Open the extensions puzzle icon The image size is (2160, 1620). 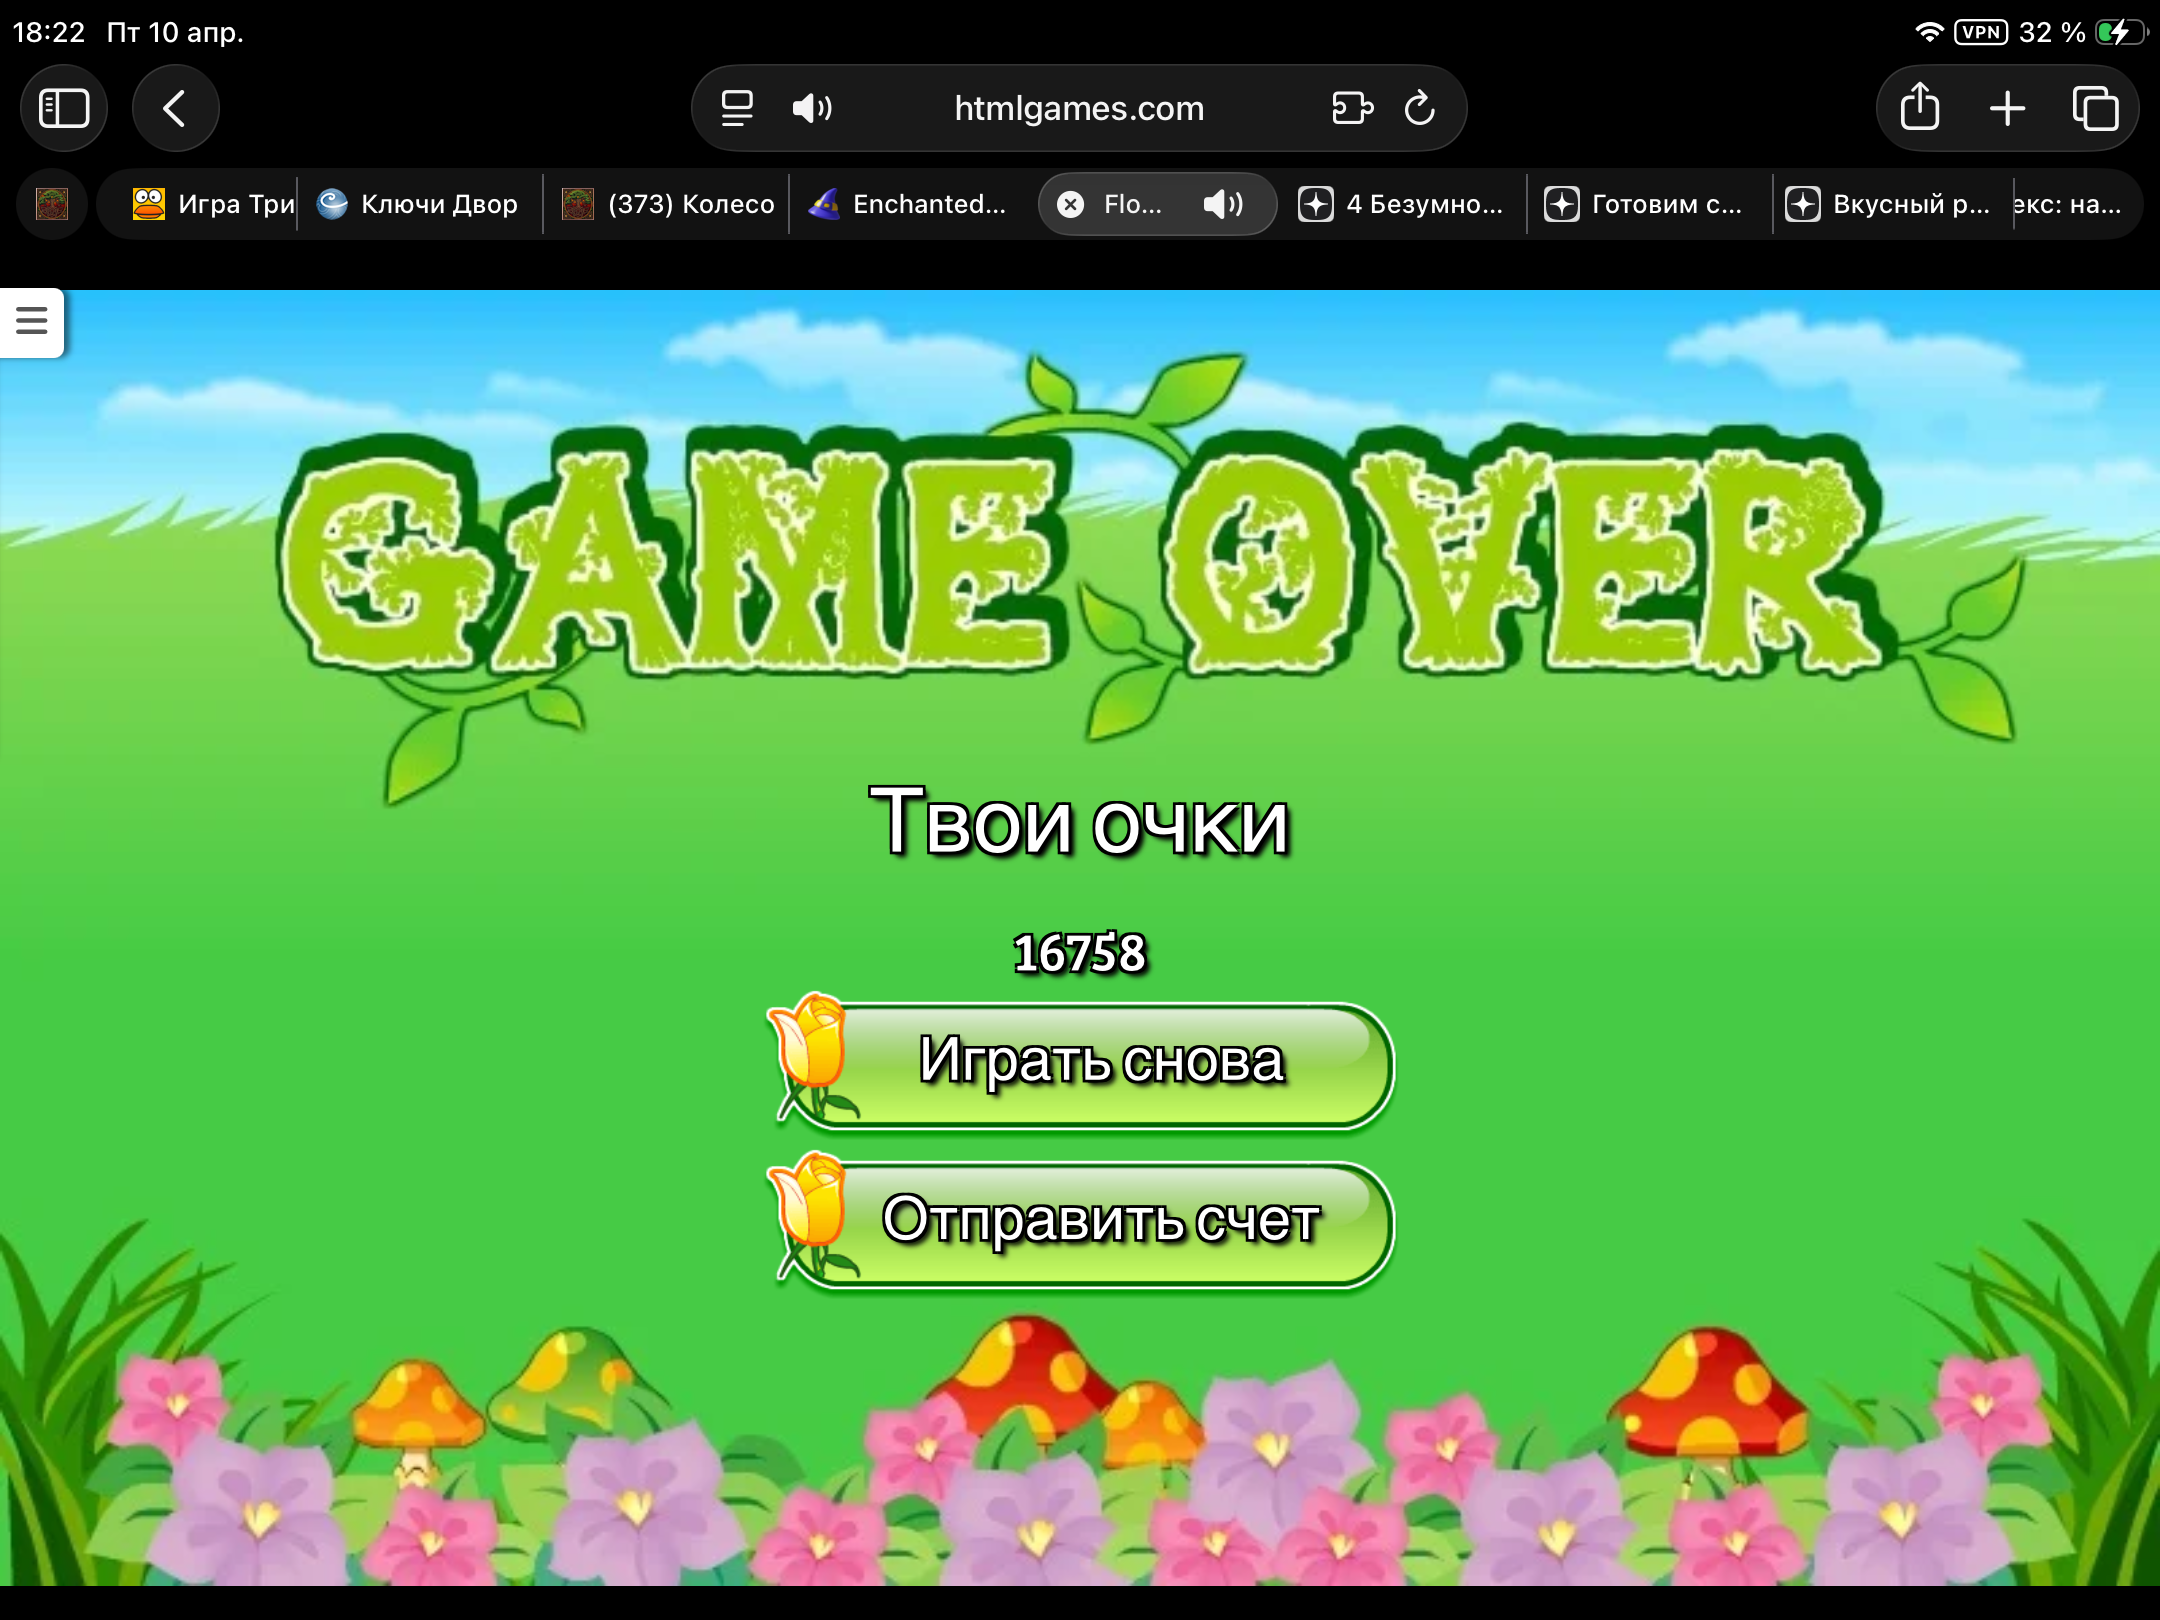[x=1352, y=108]
